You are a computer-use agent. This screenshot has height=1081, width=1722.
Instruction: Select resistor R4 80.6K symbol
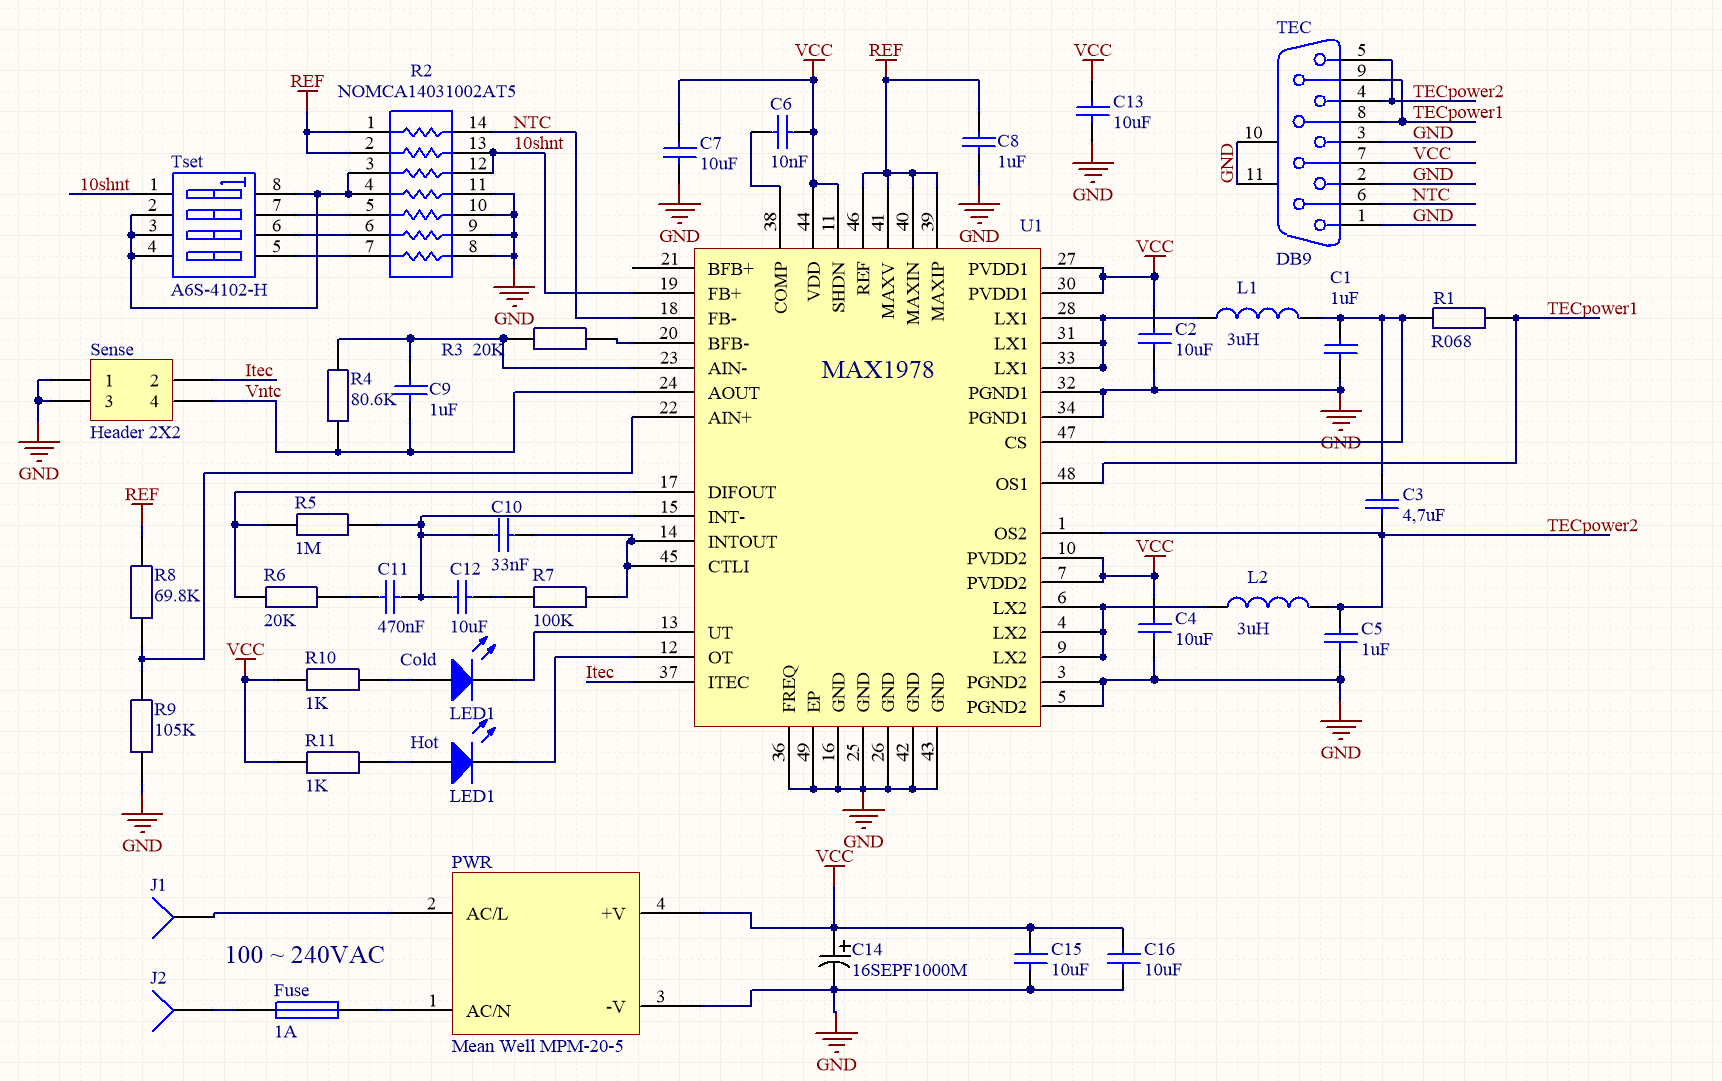click(x=338, y=395)
